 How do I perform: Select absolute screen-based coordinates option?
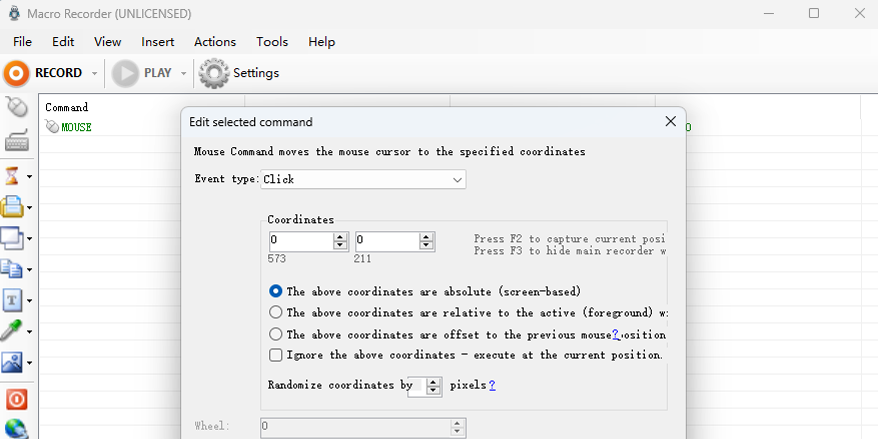click(275, 291)
